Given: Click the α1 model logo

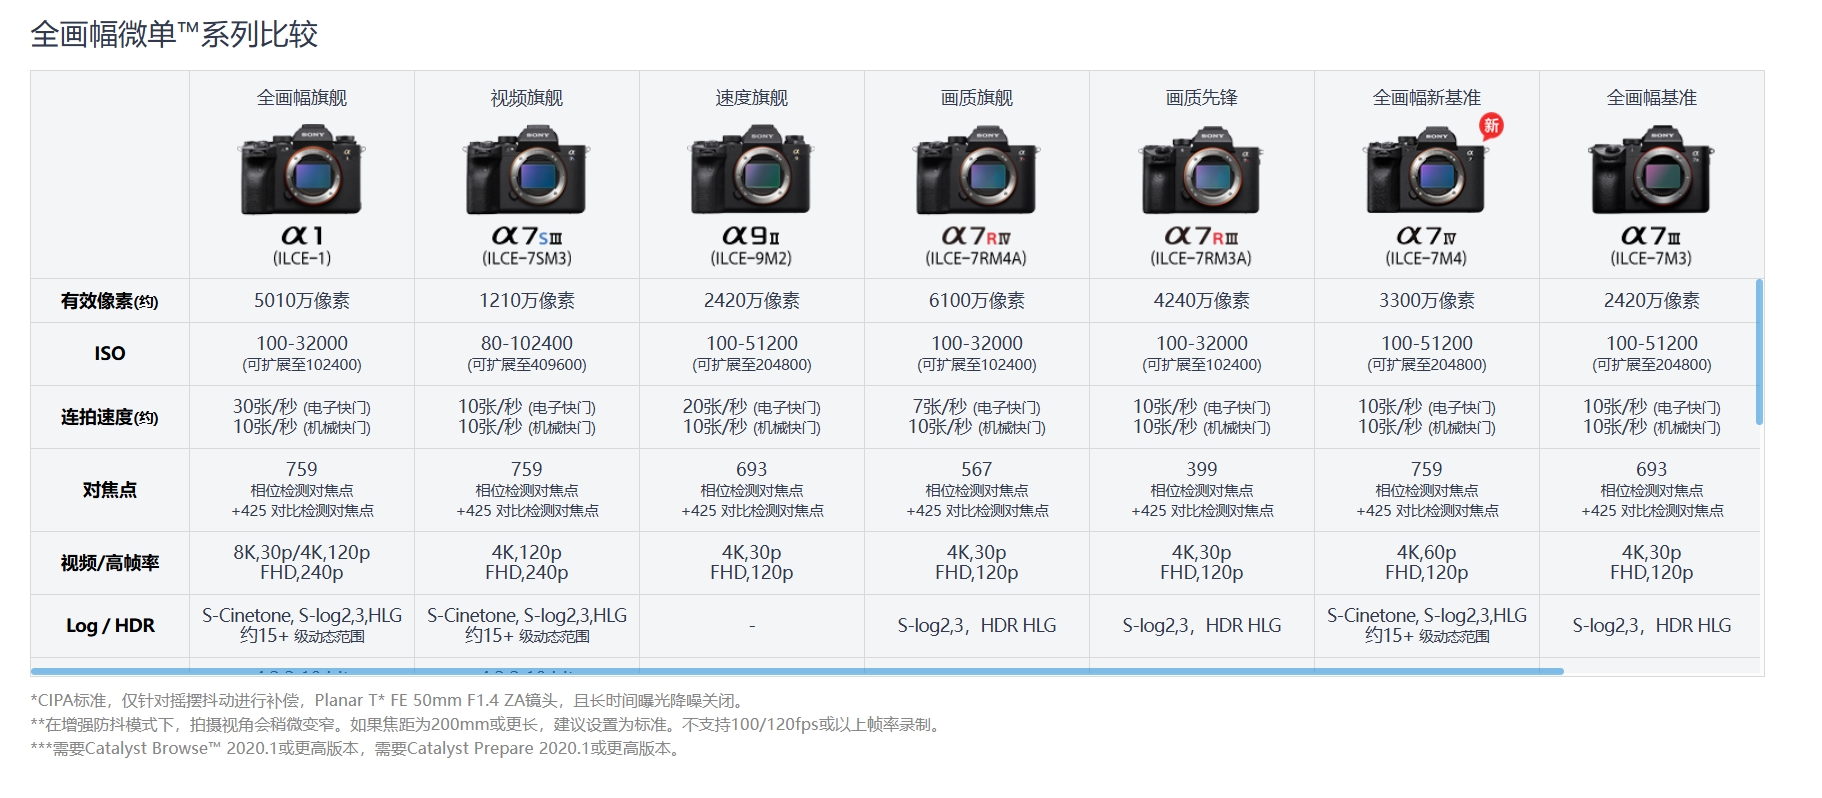Looking at the screenshot, I should 302,236.
